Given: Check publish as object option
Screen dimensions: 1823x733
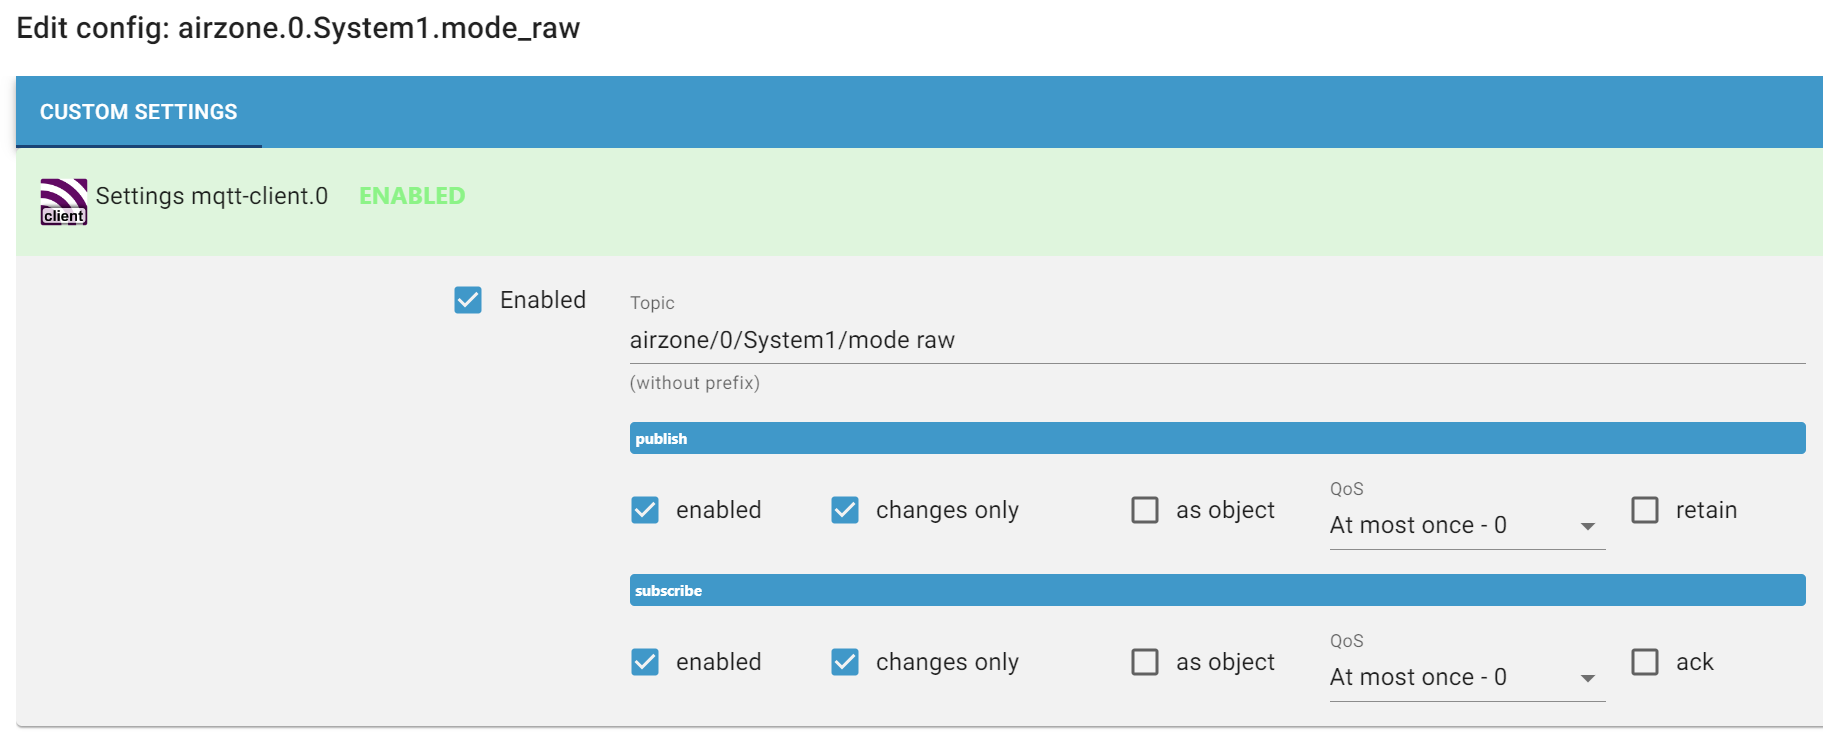Looking at the screenshot, I should click(x=1145, y=510).
